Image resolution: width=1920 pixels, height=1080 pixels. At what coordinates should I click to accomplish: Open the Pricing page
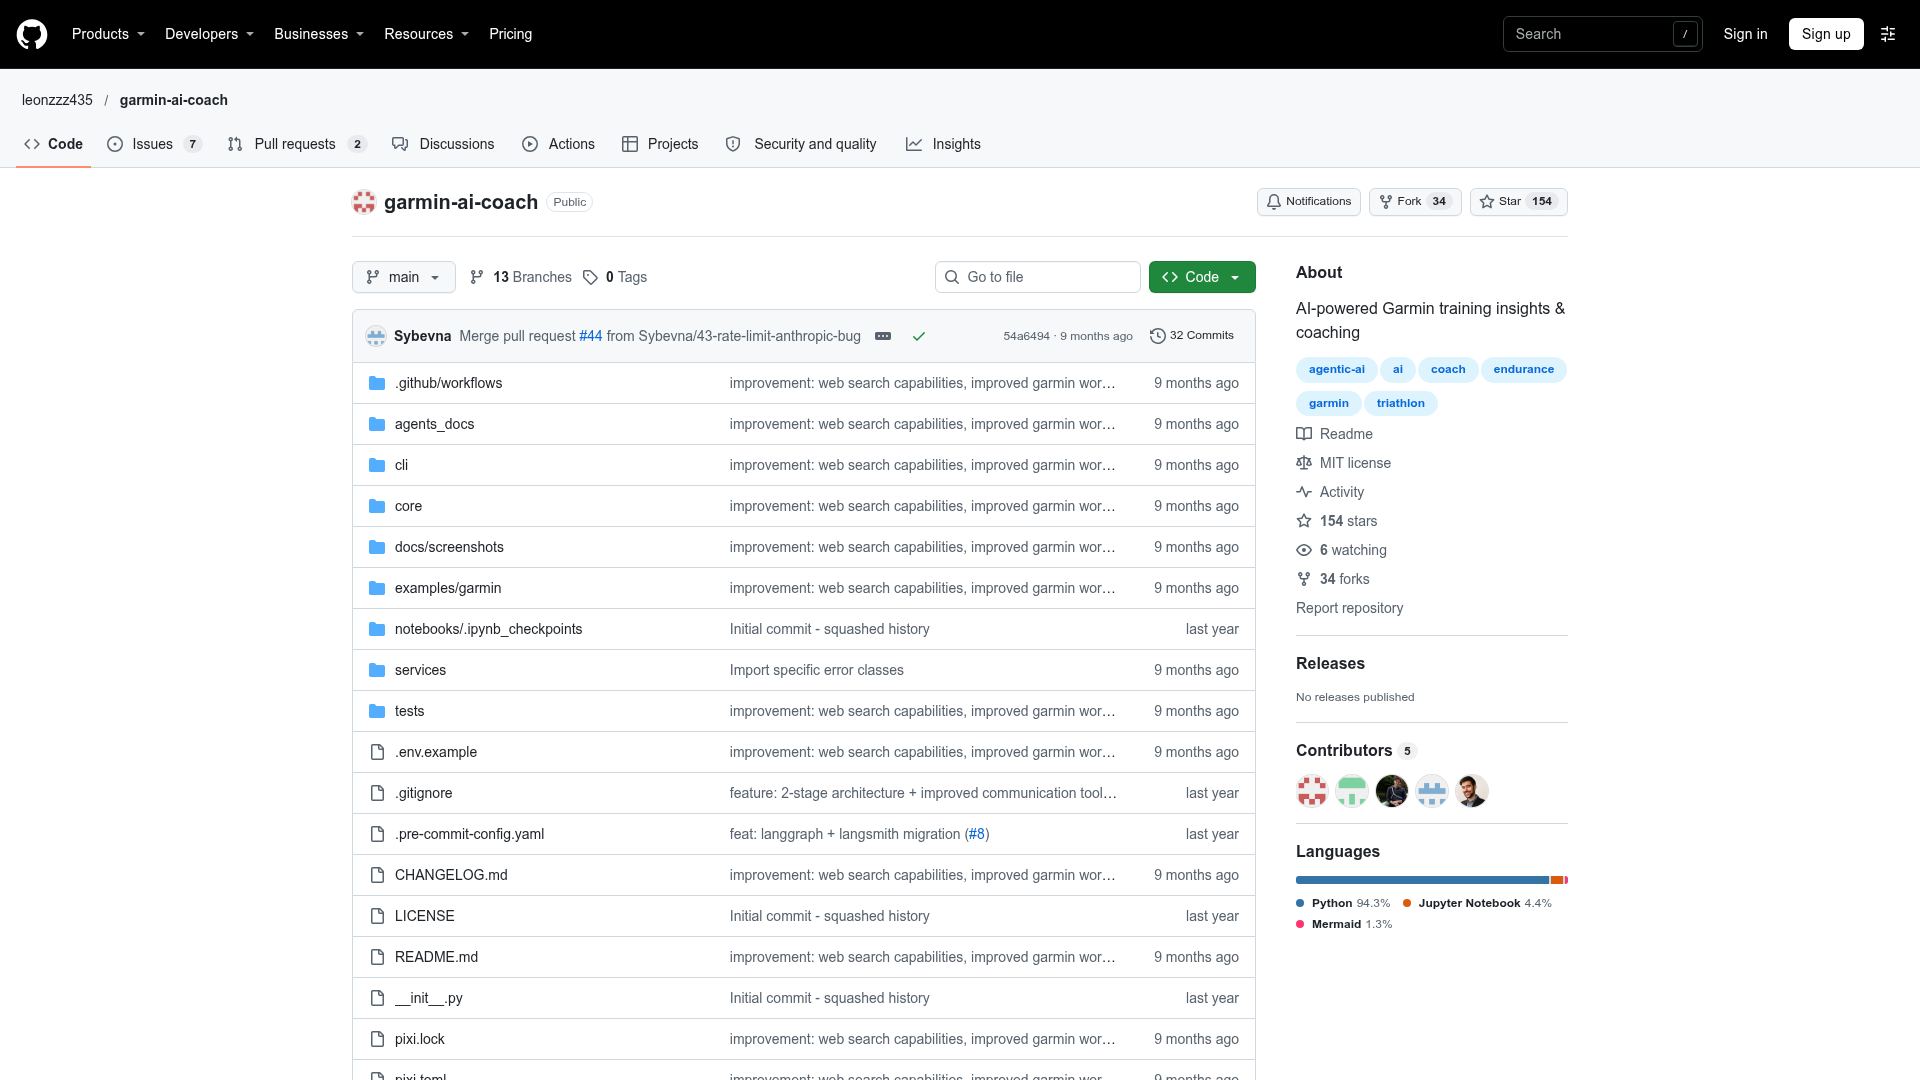(511, 34)
